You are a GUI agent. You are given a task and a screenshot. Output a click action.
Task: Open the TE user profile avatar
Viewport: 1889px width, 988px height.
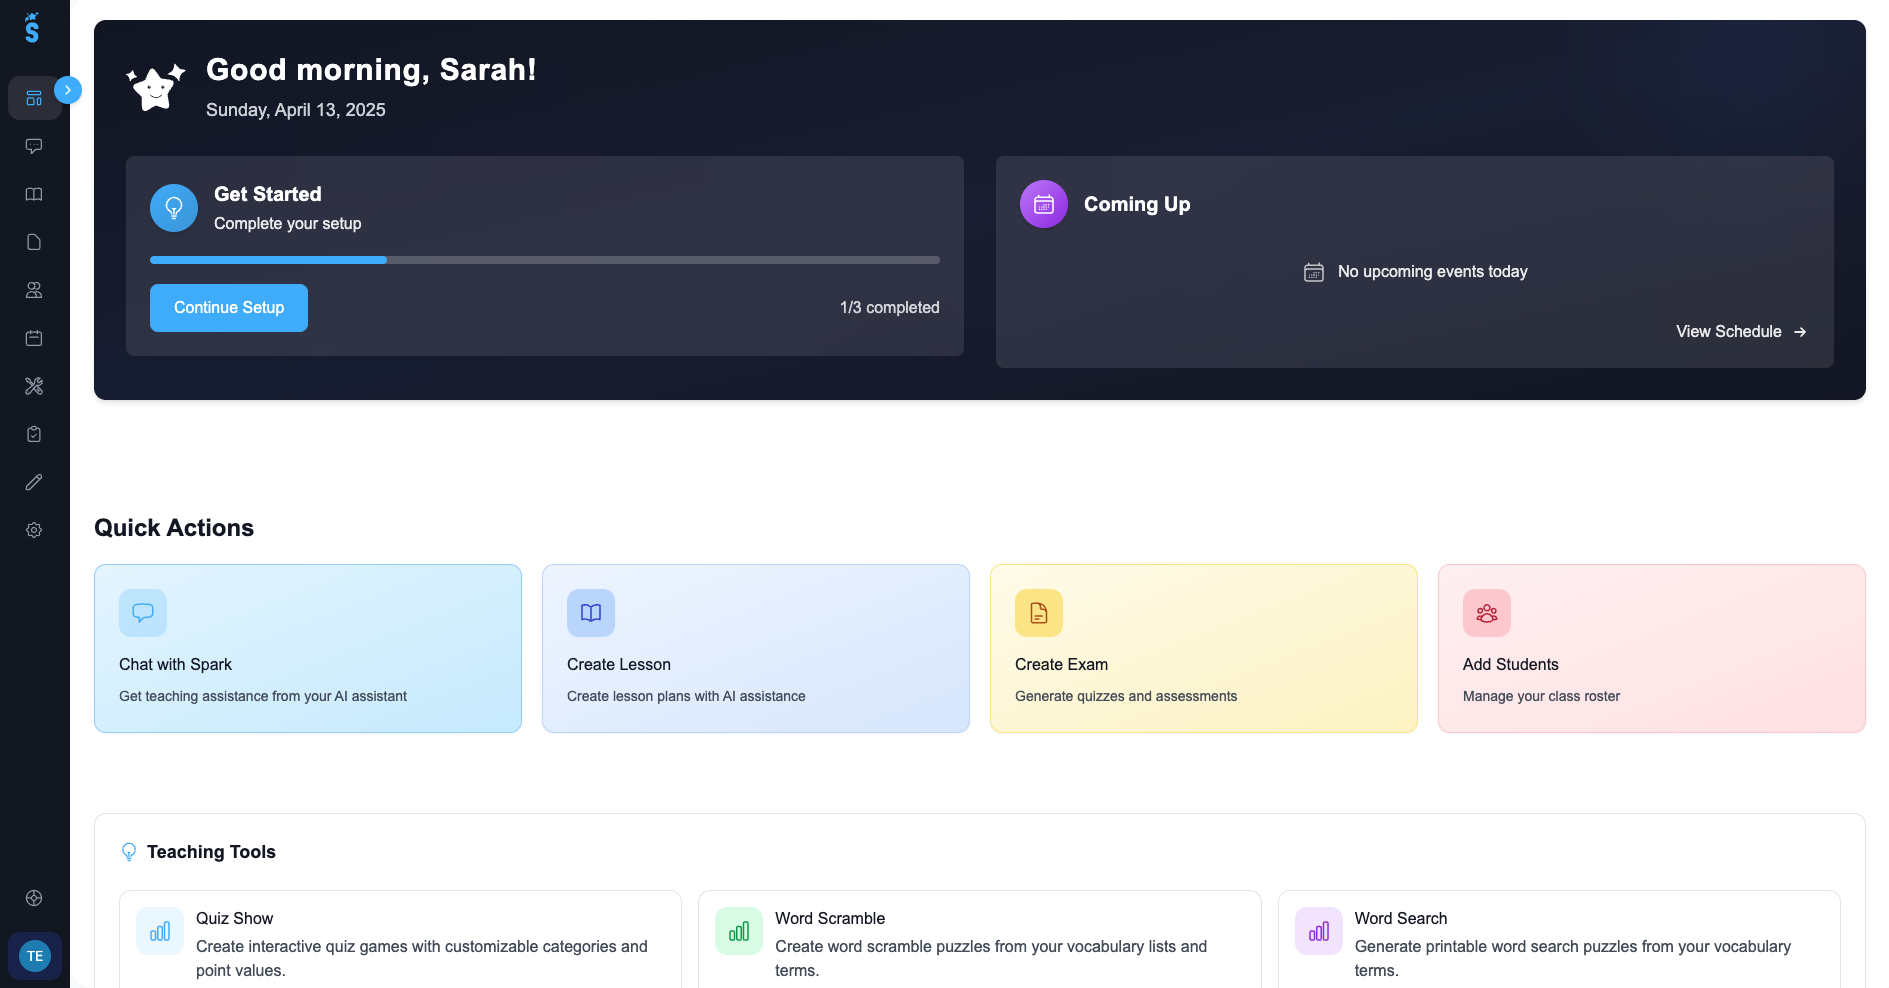34,955
